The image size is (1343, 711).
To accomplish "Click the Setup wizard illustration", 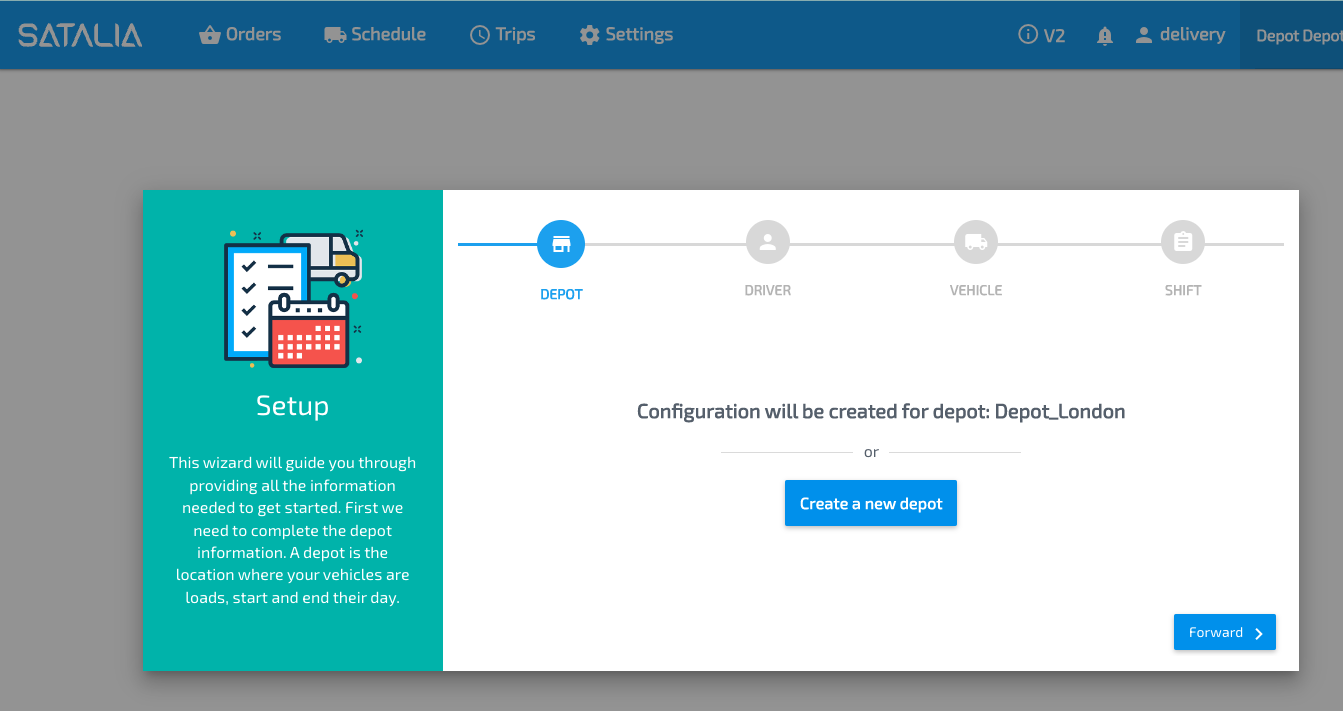I will tap(292, 298).
